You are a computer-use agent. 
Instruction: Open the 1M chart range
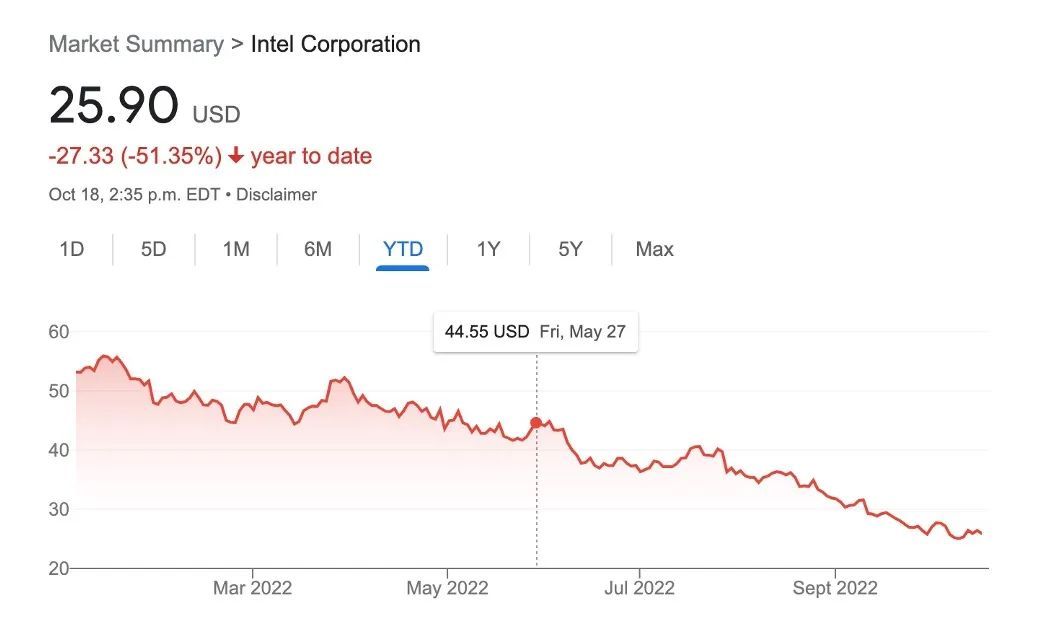236,250
